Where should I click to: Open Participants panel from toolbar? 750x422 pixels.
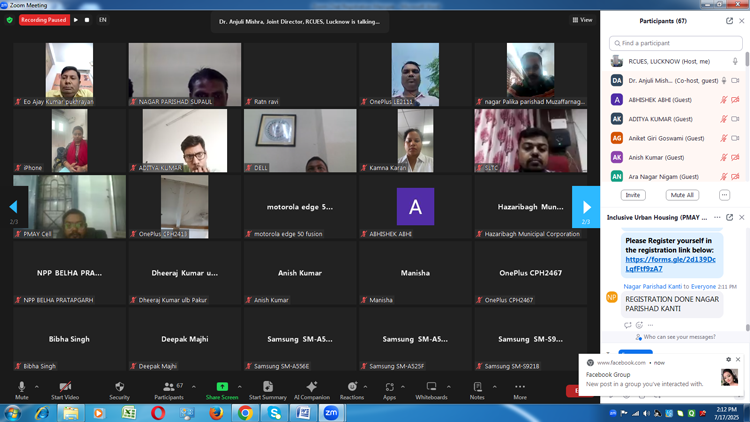click(169, 390)
